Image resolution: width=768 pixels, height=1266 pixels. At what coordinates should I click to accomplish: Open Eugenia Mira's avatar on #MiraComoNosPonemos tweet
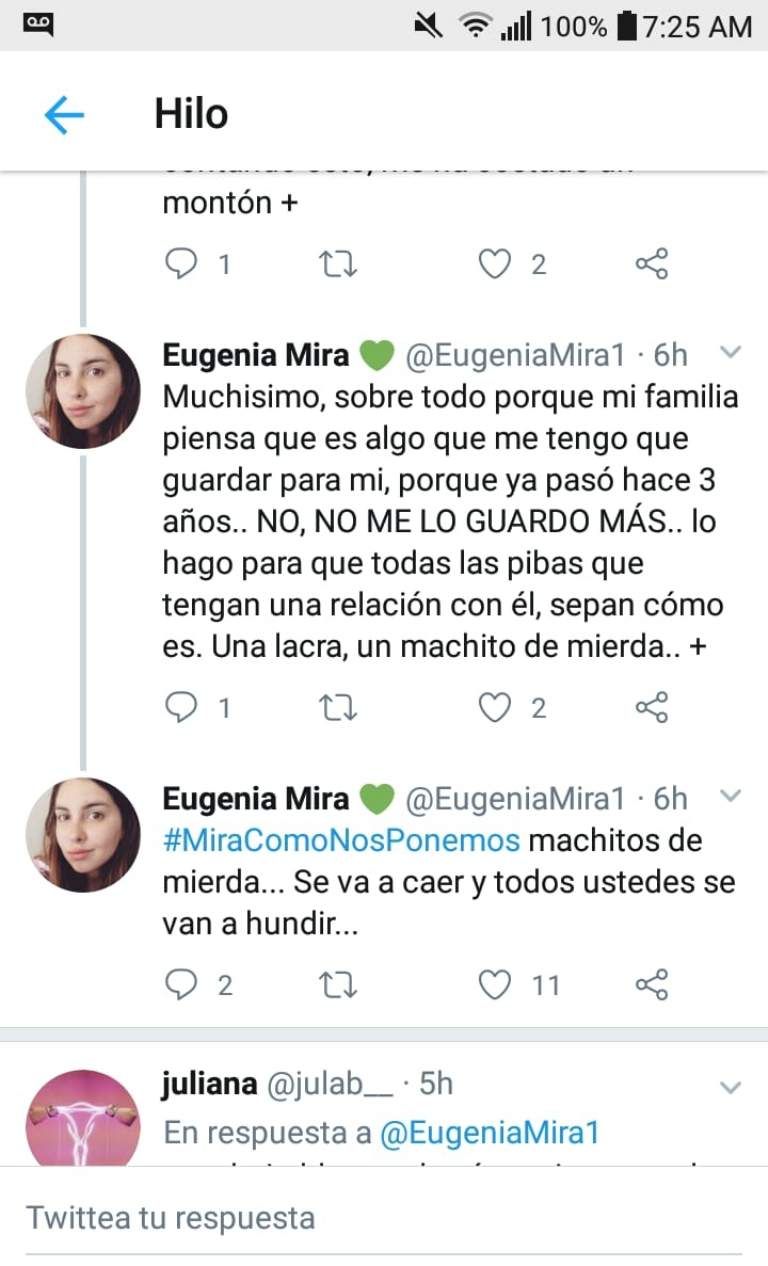83,835
